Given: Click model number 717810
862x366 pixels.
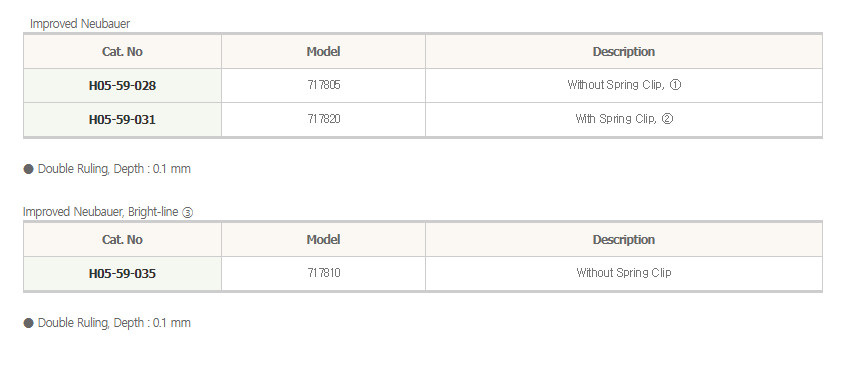Looking at the screenshot, I should tap(324, 273).
